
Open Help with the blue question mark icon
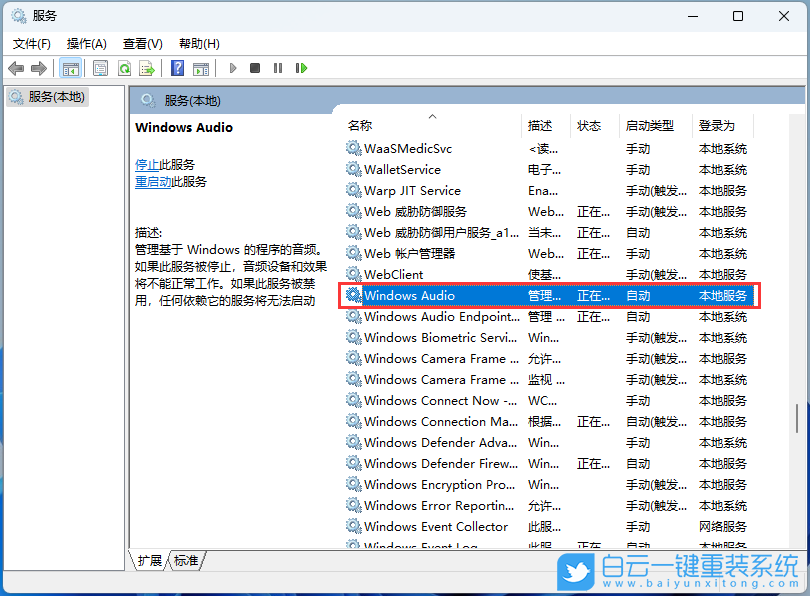[178, 68]
